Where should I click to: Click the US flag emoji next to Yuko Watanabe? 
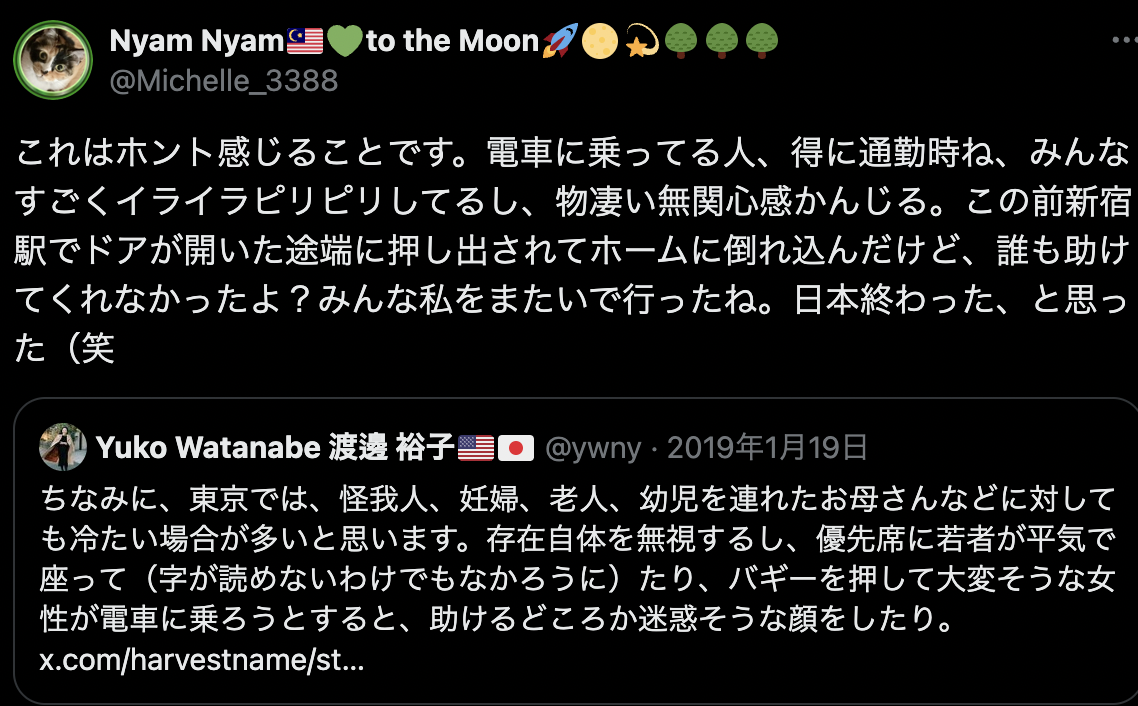[474, 449]
